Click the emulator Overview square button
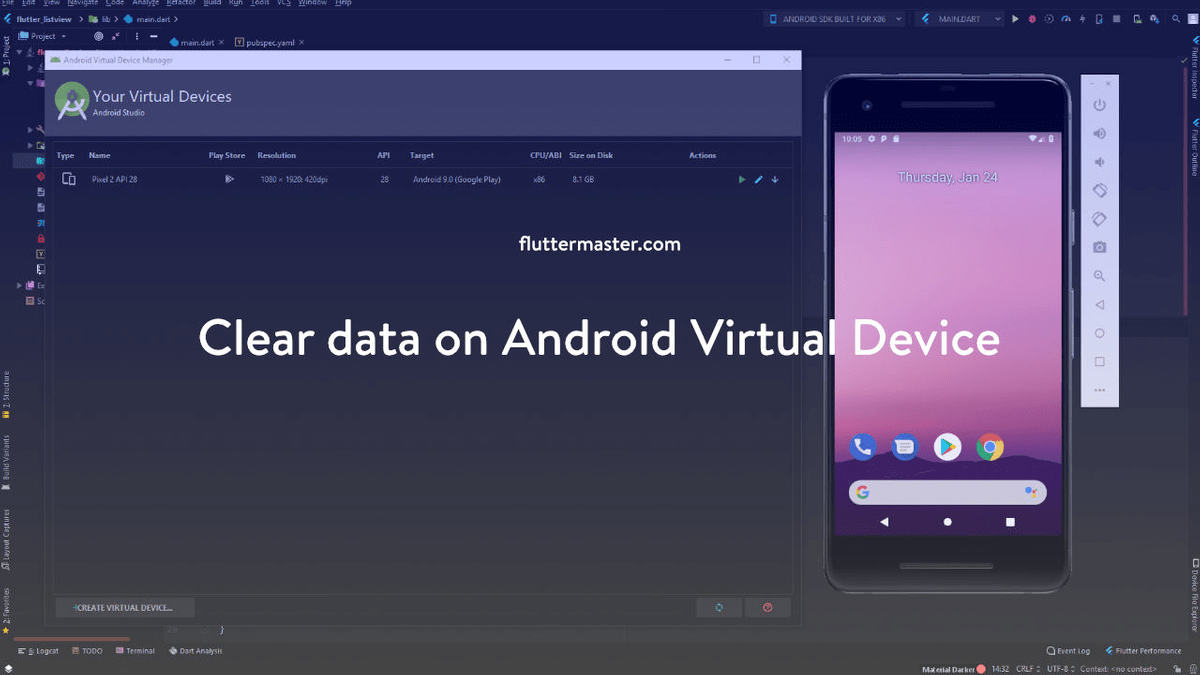The width and height of the screenshot is (1200, 675). pos(1100,361)
